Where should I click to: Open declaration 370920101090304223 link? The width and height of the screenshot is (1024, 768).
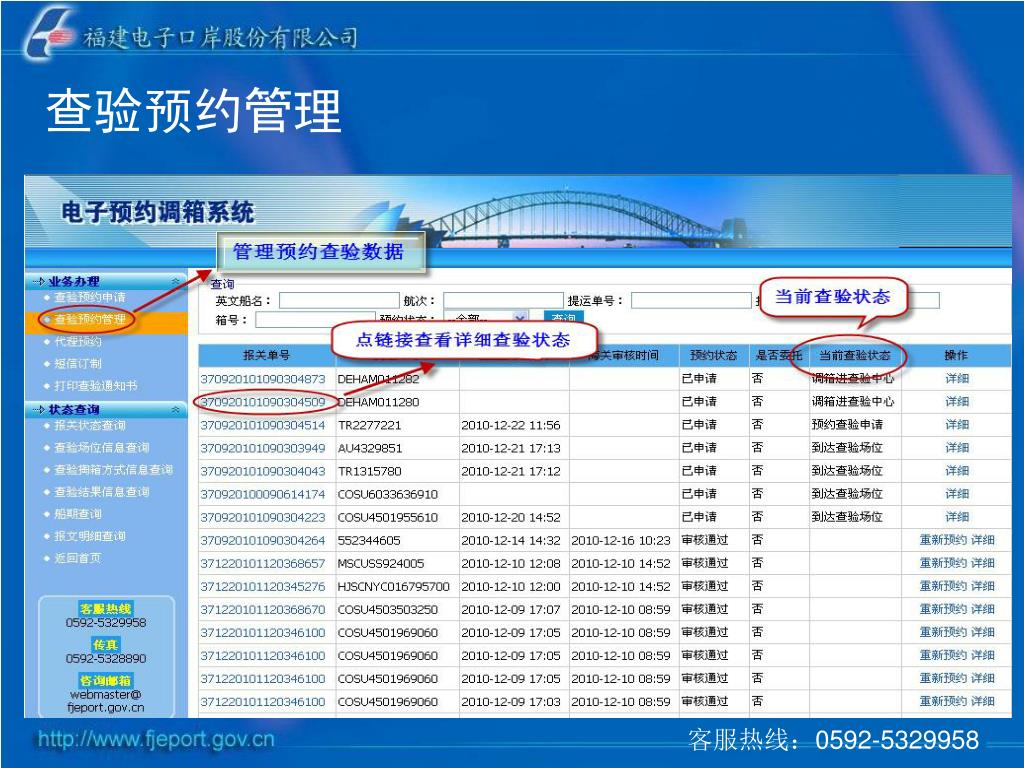[263, 517]
